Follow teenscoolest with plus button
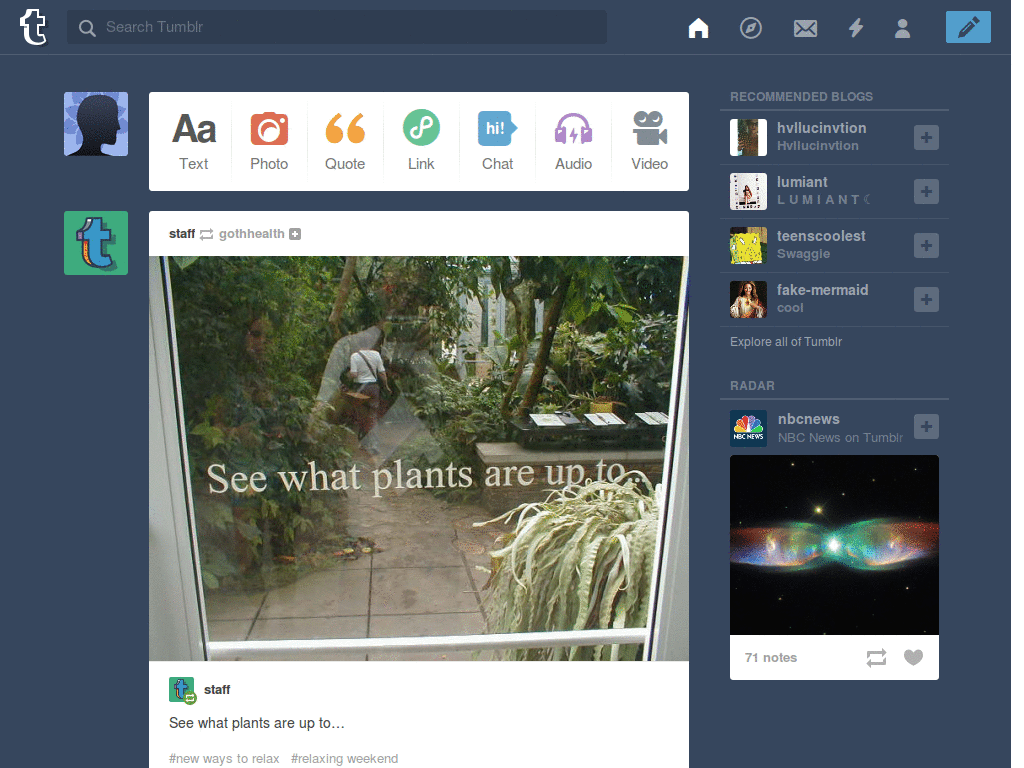Screen dimensions: 1024x768 click(x=926, y=246)
